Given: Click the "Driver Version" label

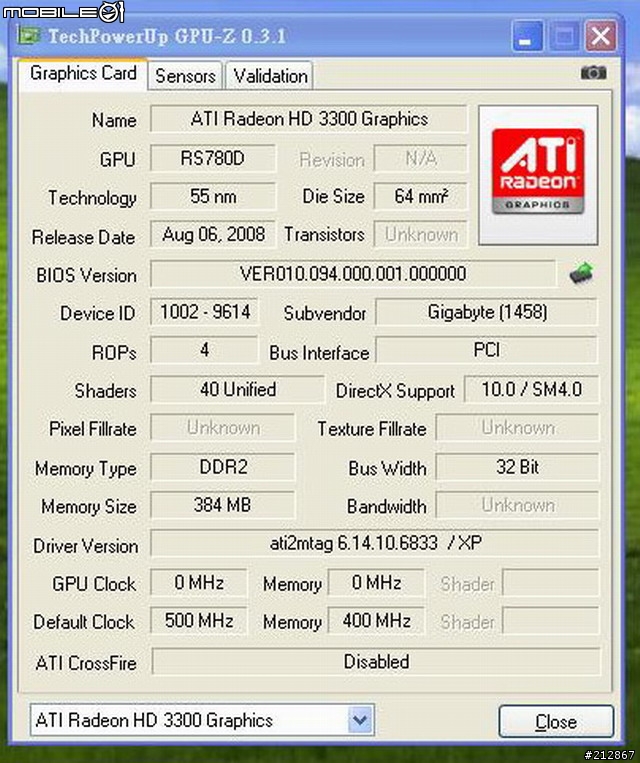Looking at the screenshot, I should (86, 545).
